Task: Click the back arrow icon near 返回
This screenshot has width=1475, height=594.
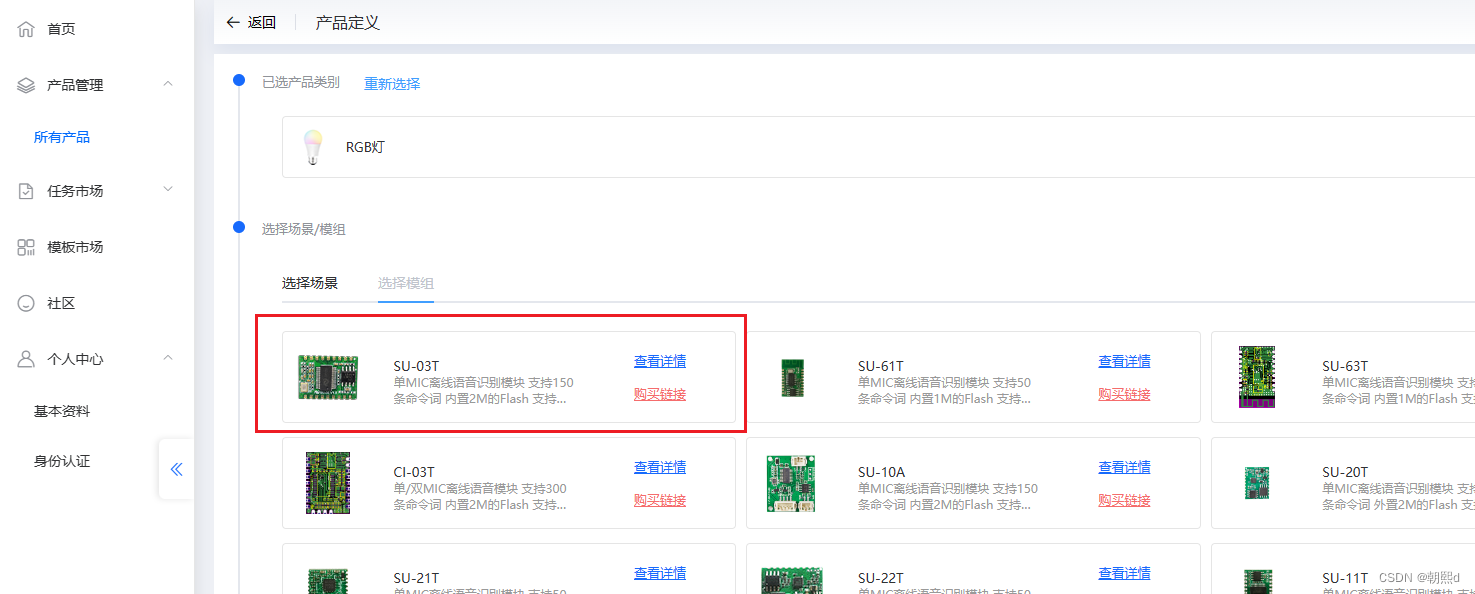Action: [233, 22]
